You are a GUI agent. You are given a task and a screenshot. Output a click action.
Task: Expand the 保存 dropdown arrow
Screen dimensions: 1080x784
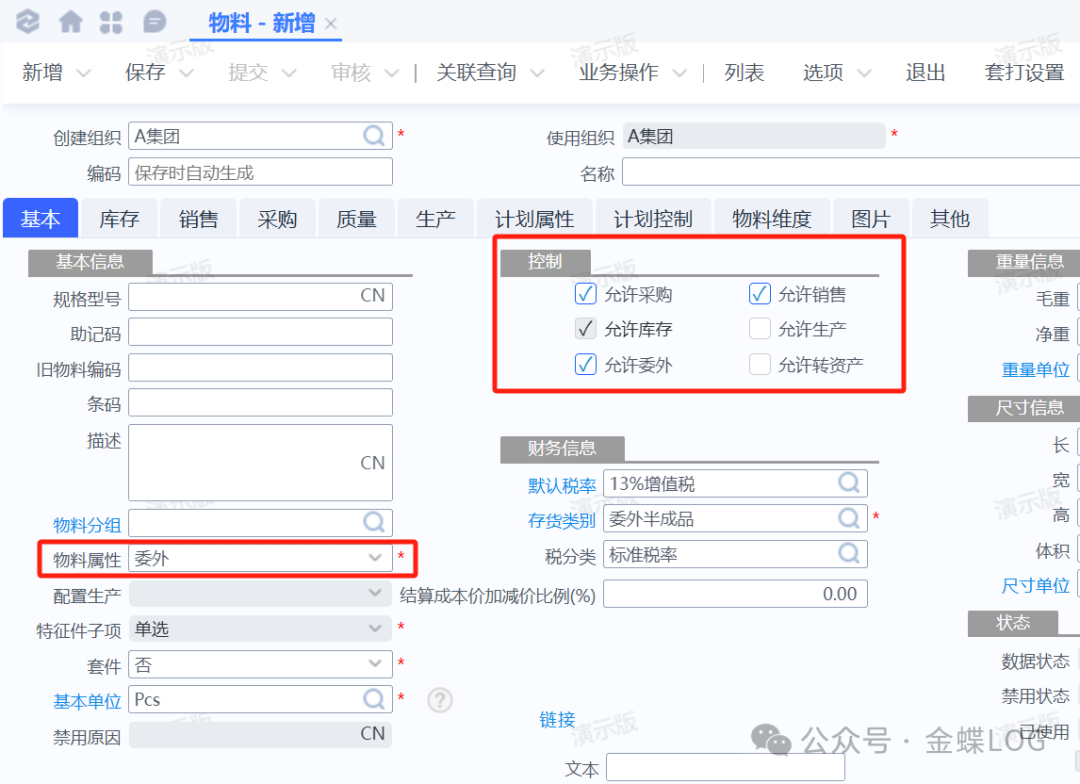click(186, 73)
